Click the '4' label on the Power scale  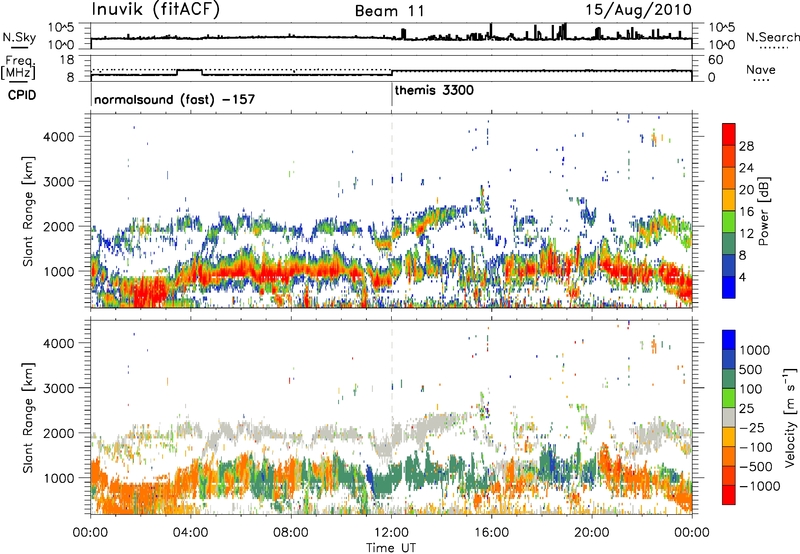click(742, 277)
